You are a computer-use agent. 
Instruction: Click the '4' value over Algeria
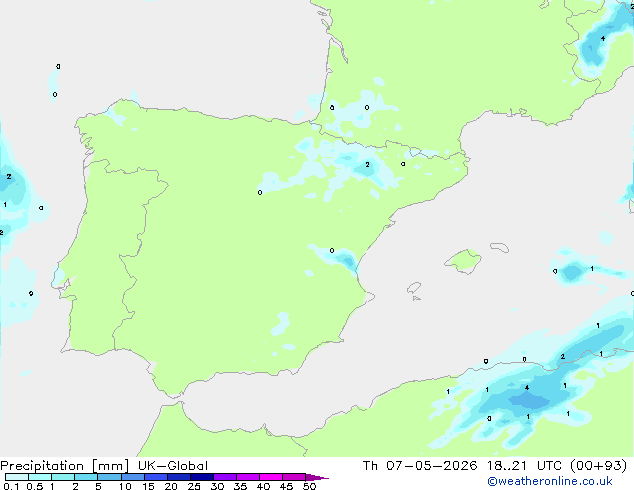(x=526, y=388)
